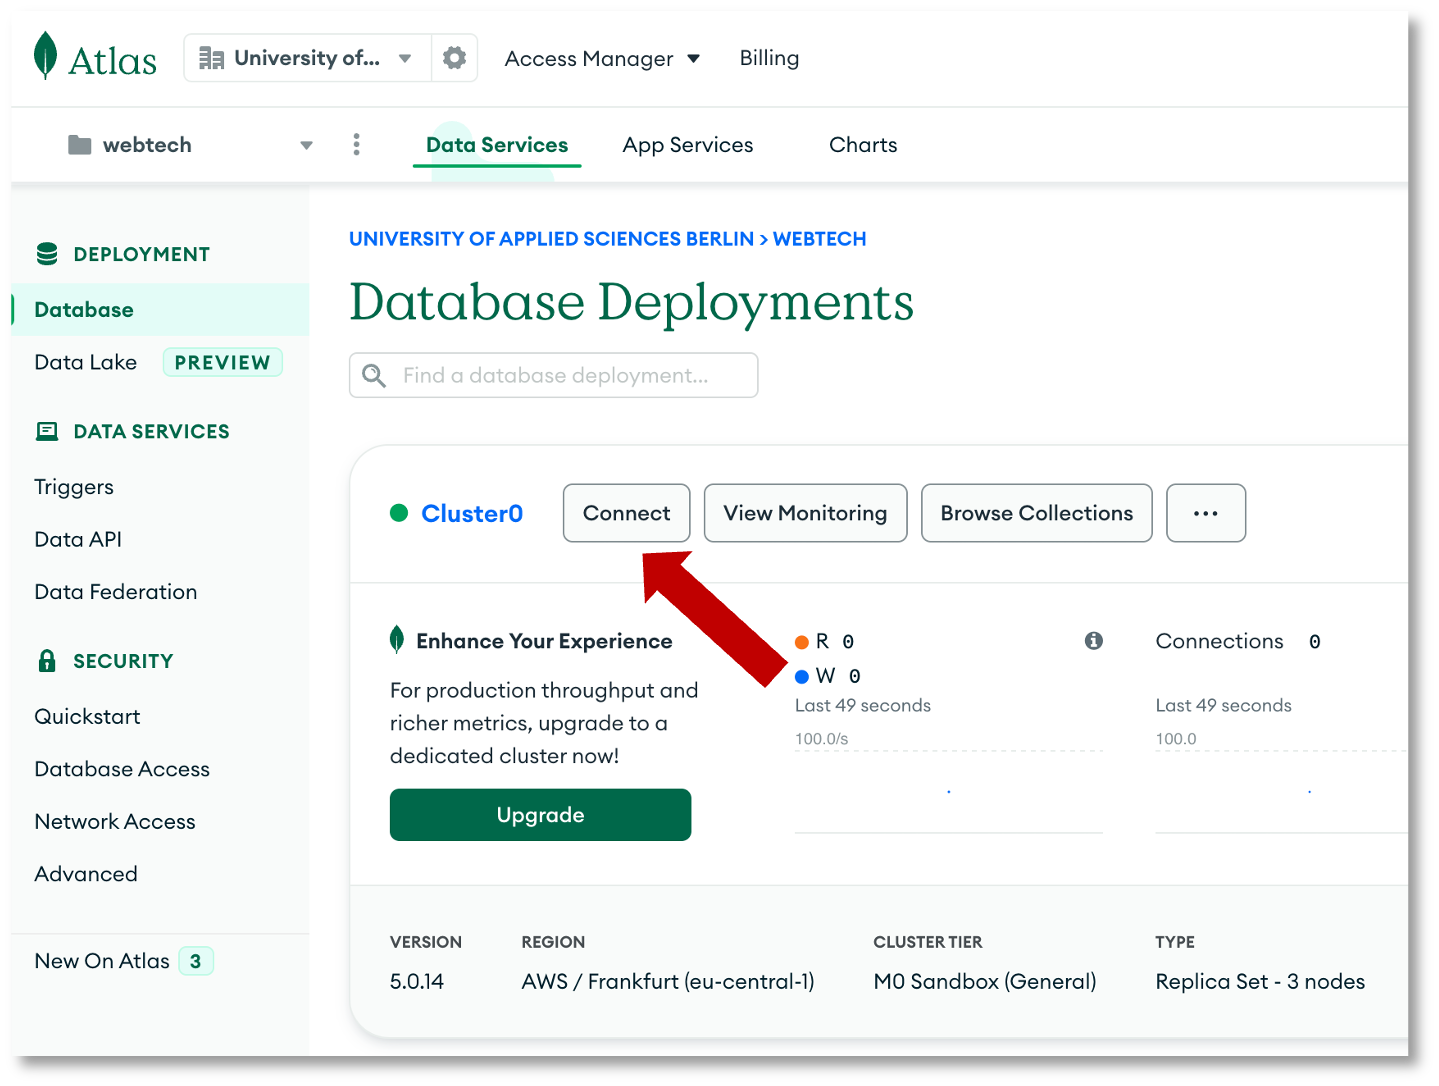Click the PREVIEW badge next to Data Lake

[x=223, y=362]
